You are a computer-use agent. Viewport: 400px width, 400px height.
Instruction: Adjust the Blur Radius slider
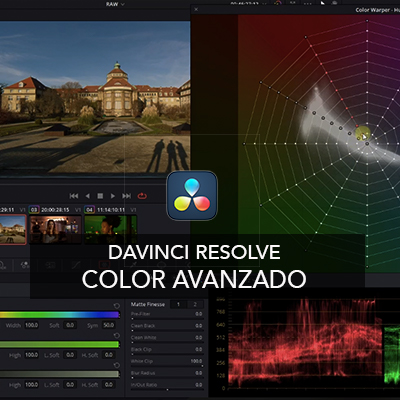(167, 378)
